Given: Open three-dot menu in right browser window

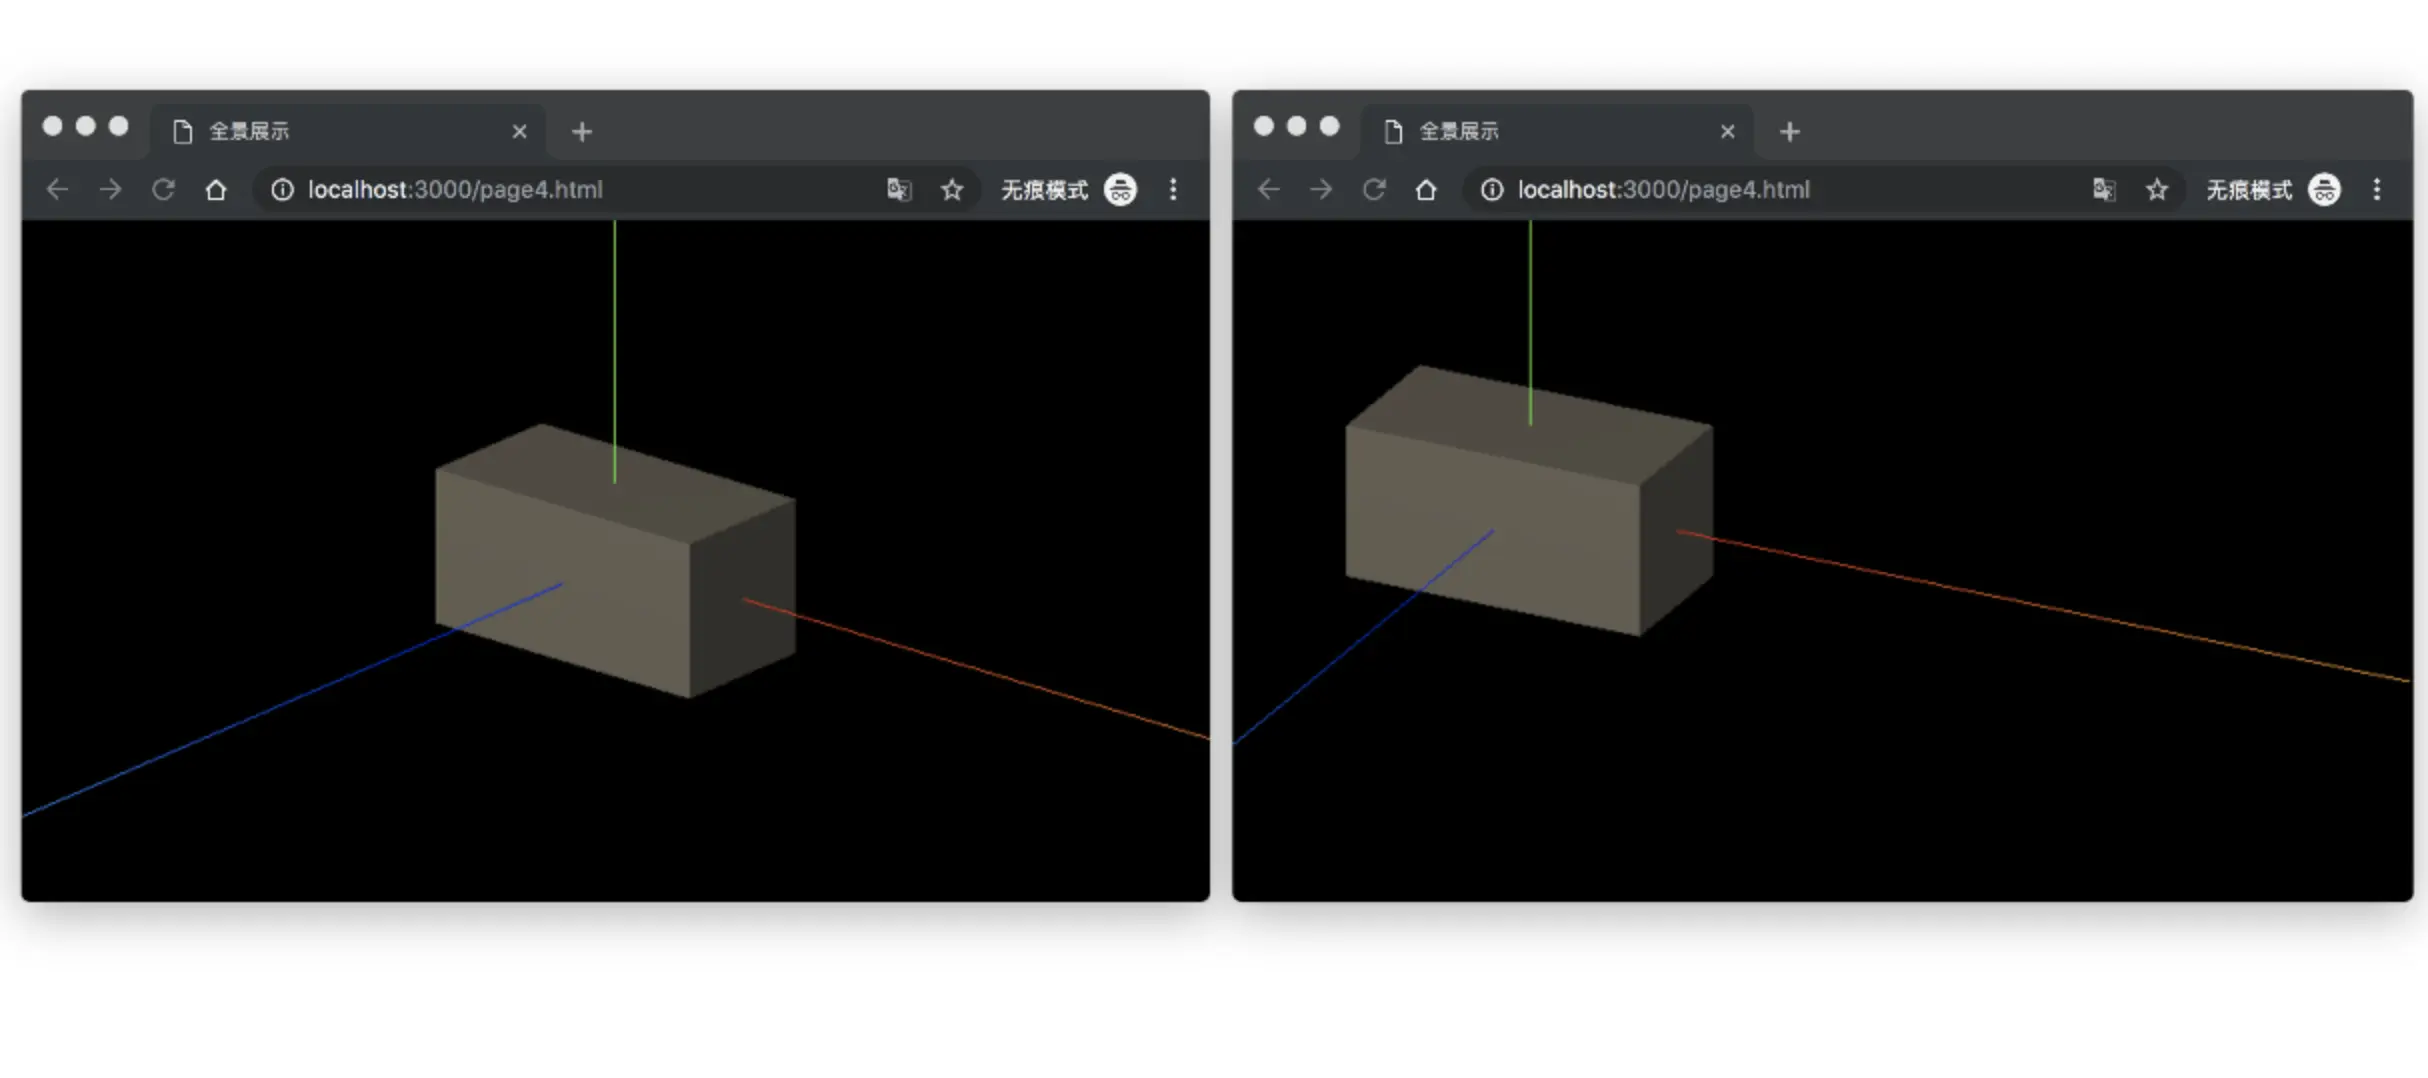Looking at the screenshot, I should [x=2377, y=189].
